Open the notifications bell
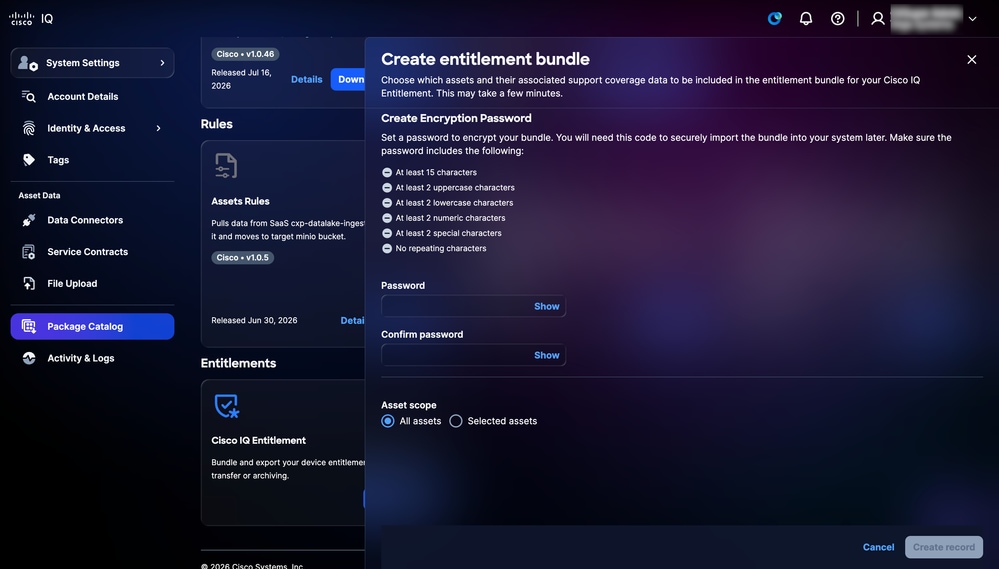 806,18
